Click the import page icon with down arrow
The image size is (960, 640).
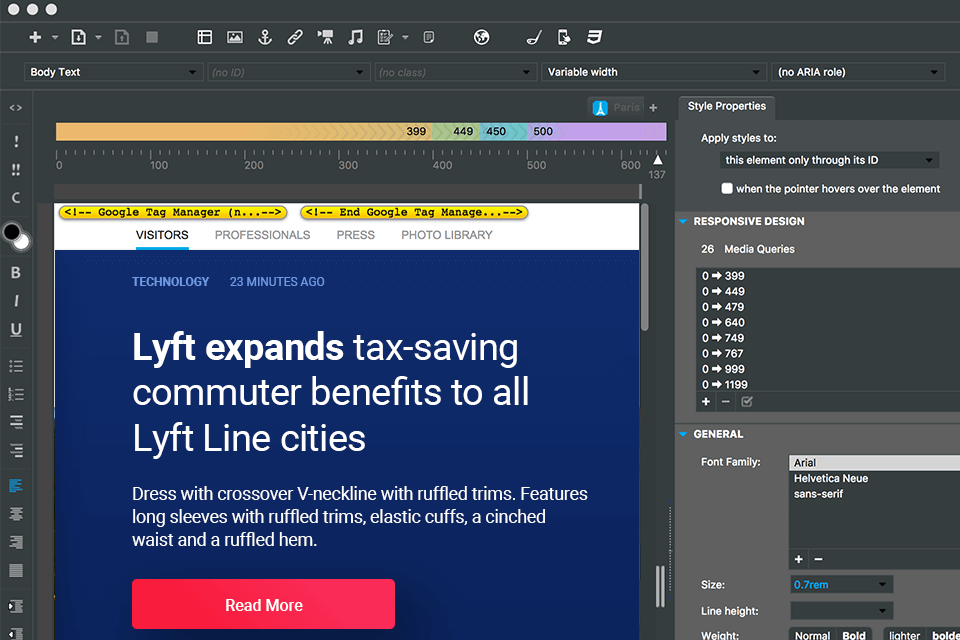[79, 37]
